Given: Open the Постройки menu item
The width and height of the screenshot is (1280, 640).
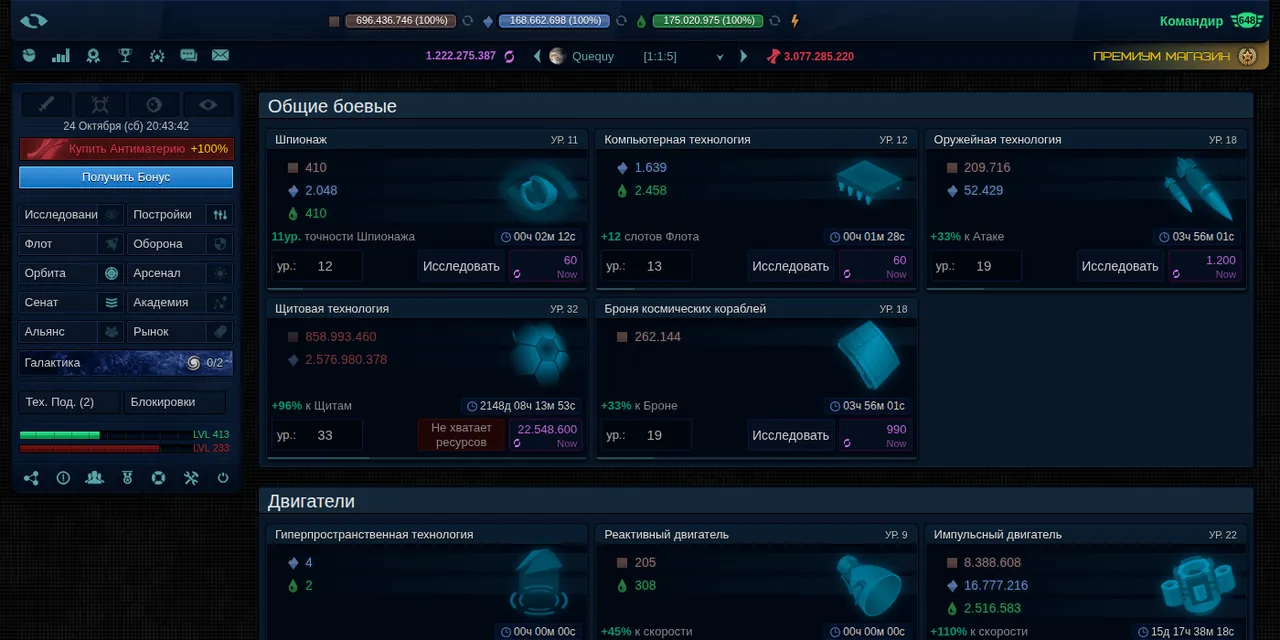Looking at the screenshot, I should point(180,214).
